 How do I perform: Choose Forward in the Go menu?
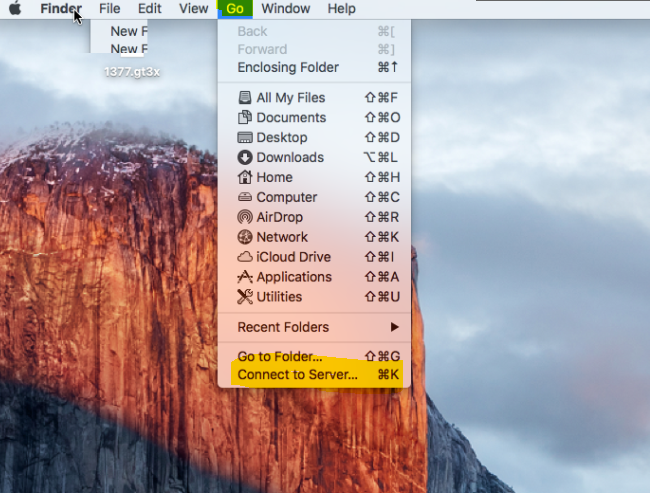coord(314,49)
